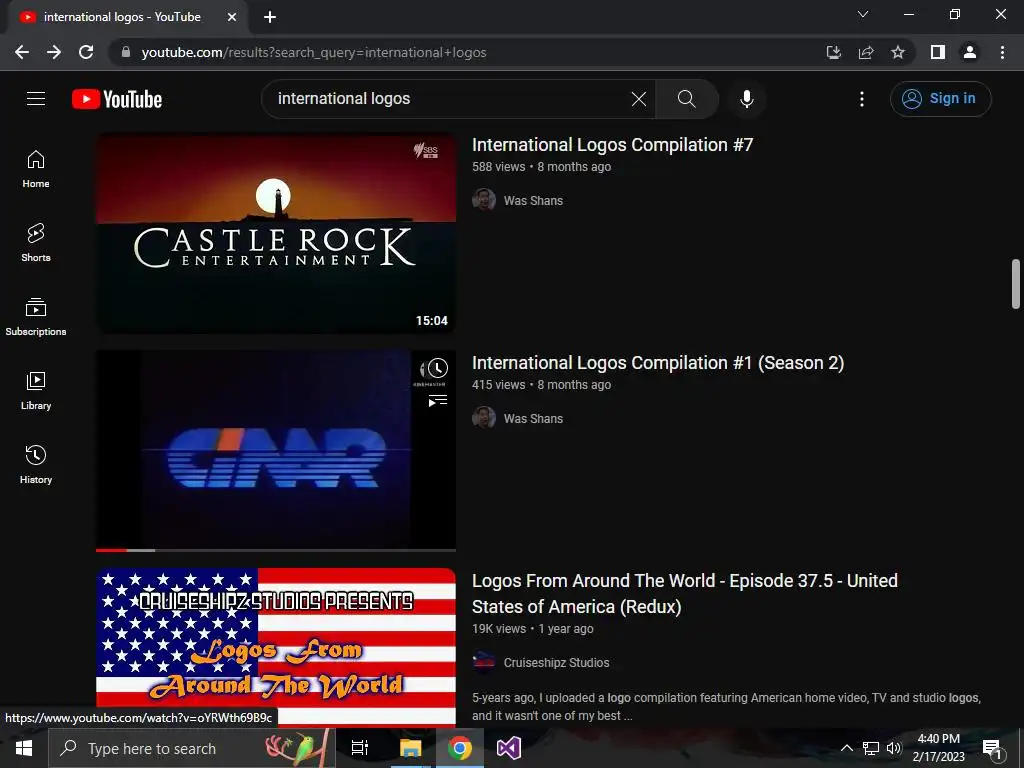
Task: Open Cruiseshipz Studios channel name
Action: [556, 663]
